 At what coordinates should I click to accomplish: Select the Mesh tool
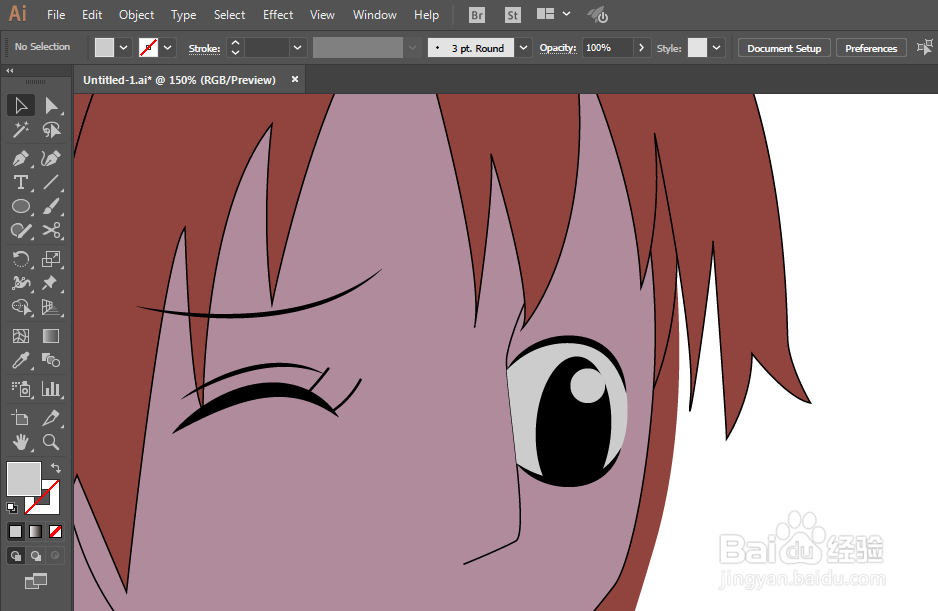click(x=21, y=336)
